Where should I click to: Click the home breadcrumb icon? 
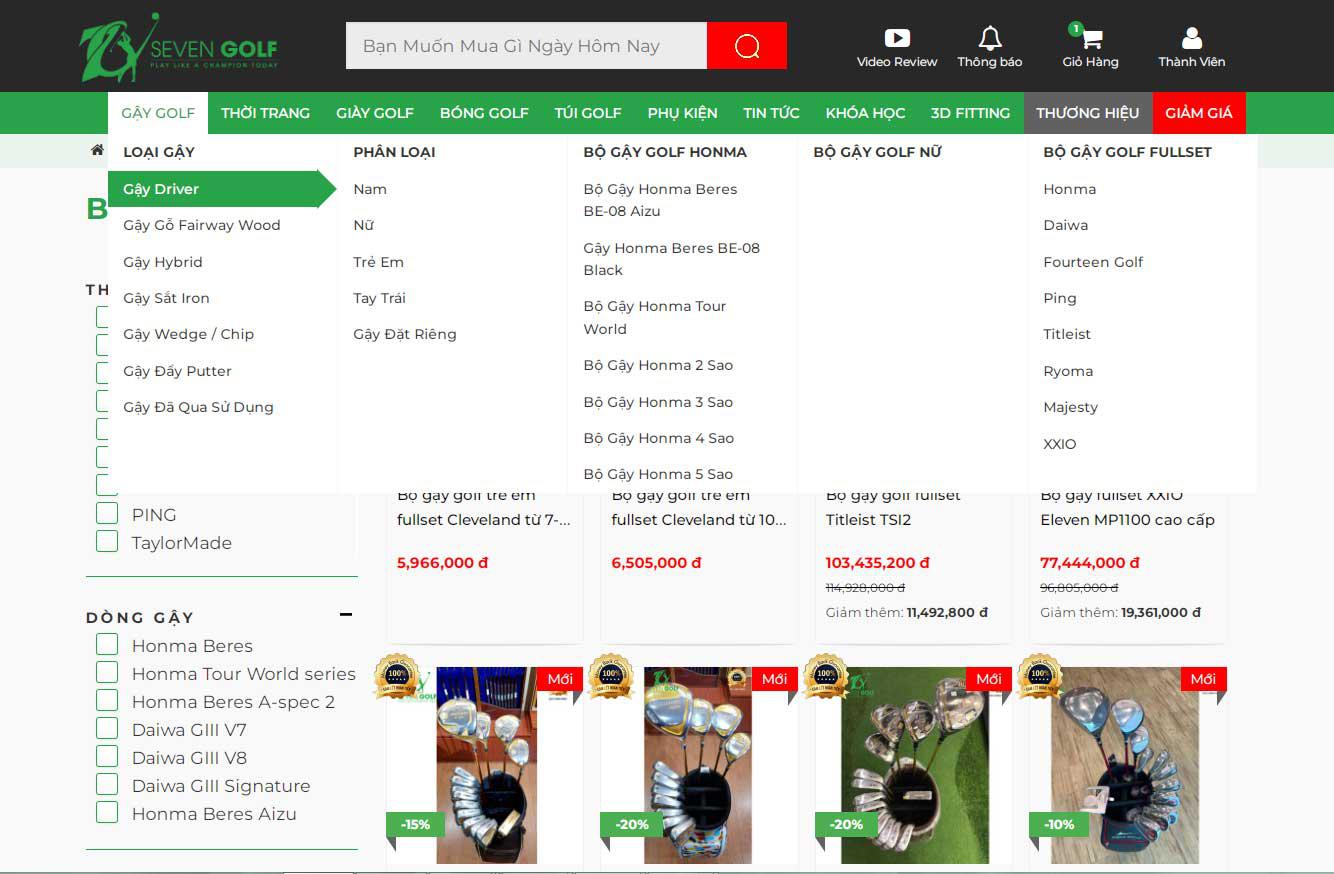click(x=96, y=148)
